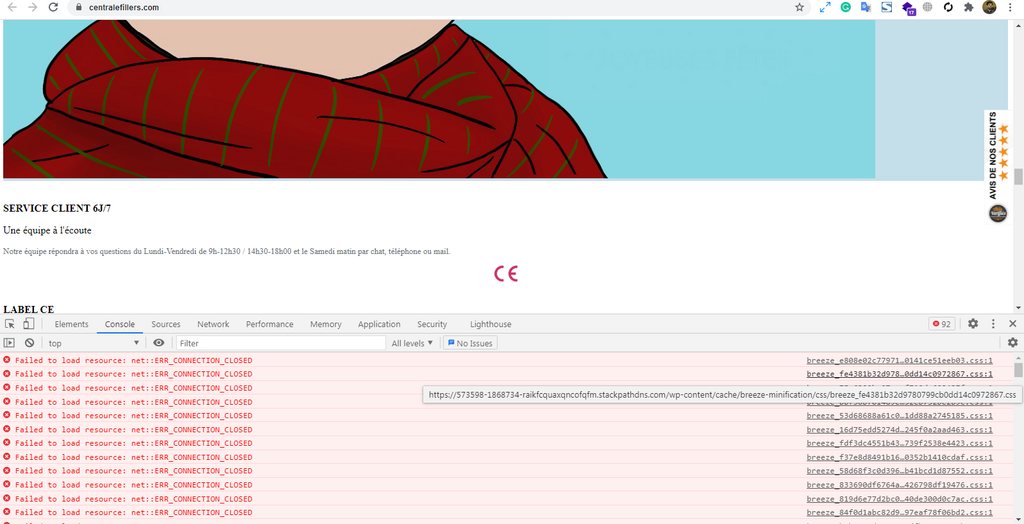Open the black circular-arrows extension

point(948,7)
